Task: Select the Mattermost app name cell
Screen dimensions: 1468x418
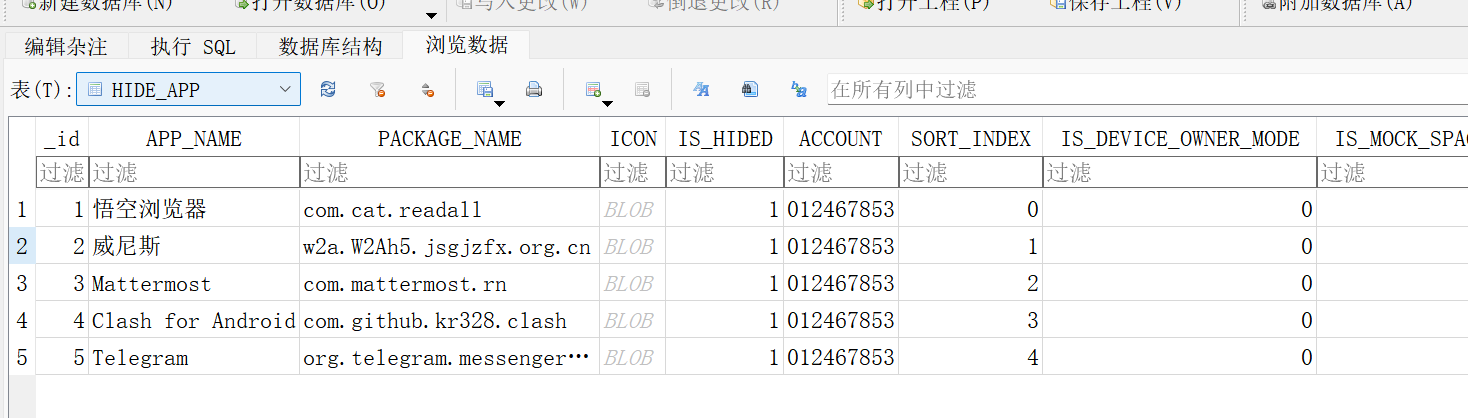Action: click(194, 284)
